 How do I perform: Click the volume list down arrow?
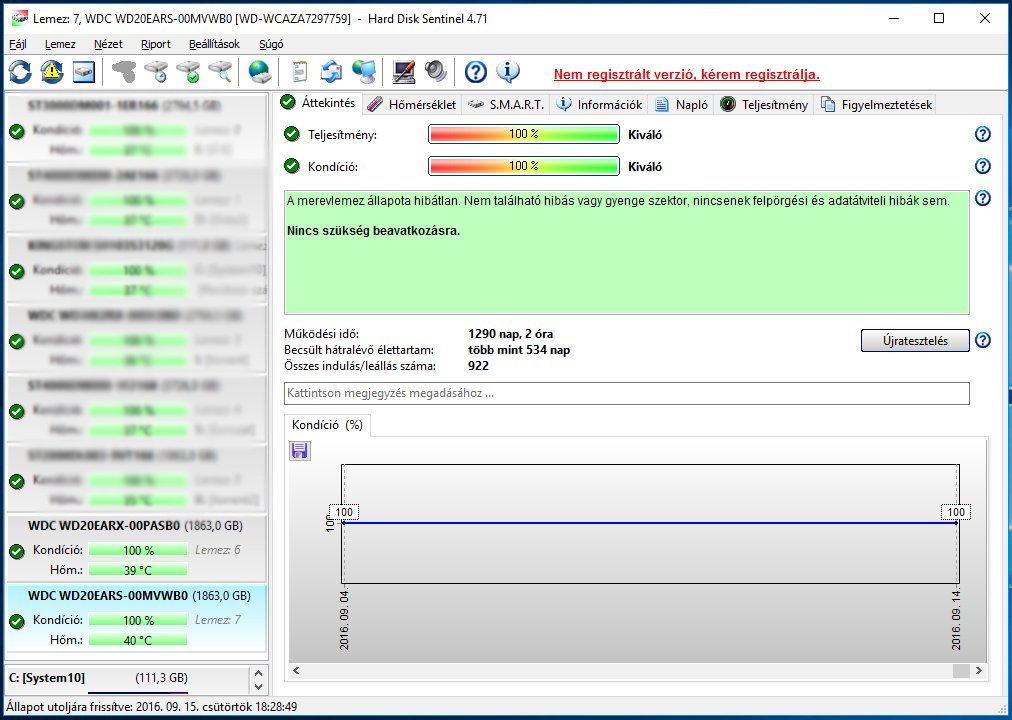click(x=258, y=686)
